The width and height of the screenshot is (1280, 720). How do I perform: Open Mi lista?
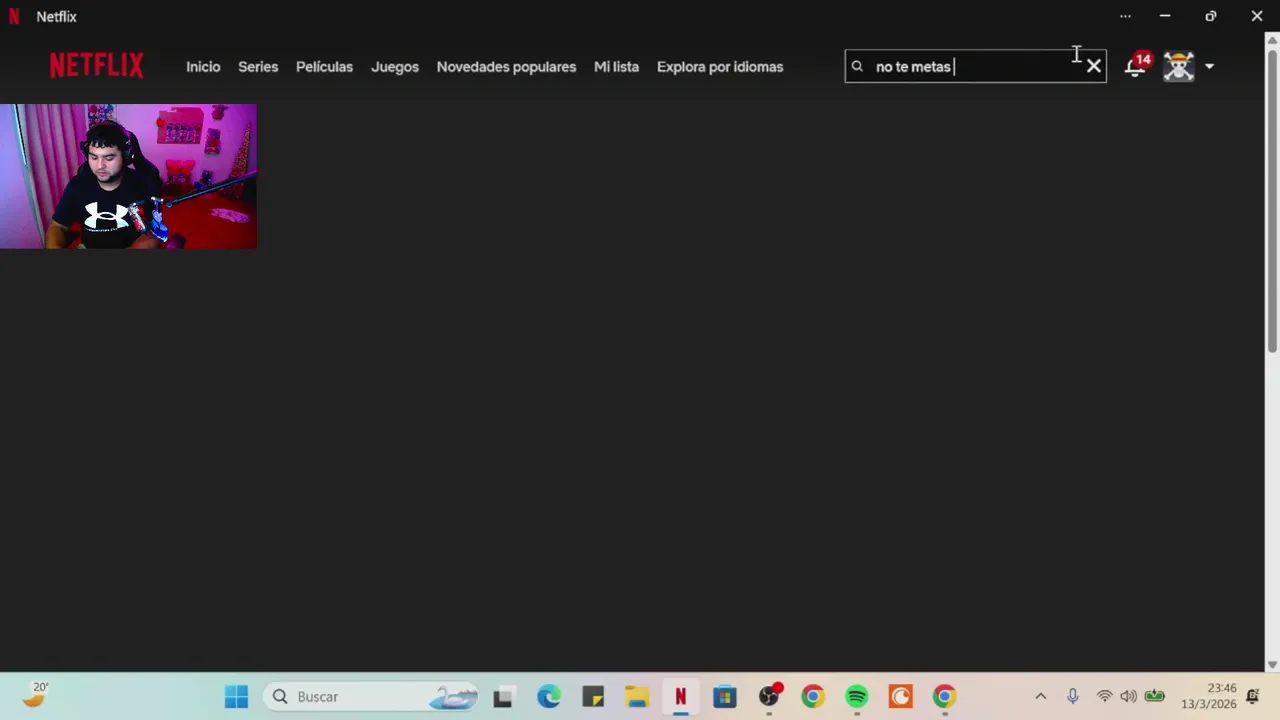tap(616, 67)
